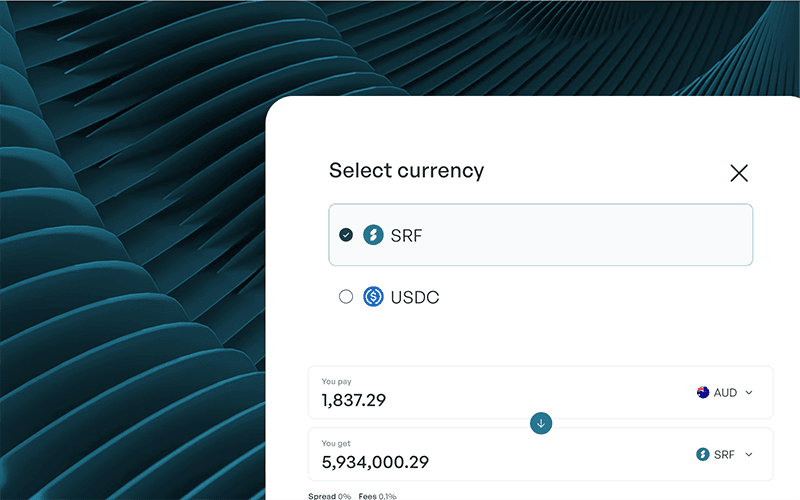The image size is (800, 500).
Task: Pick the SRF option label in list
Action: 408,235
